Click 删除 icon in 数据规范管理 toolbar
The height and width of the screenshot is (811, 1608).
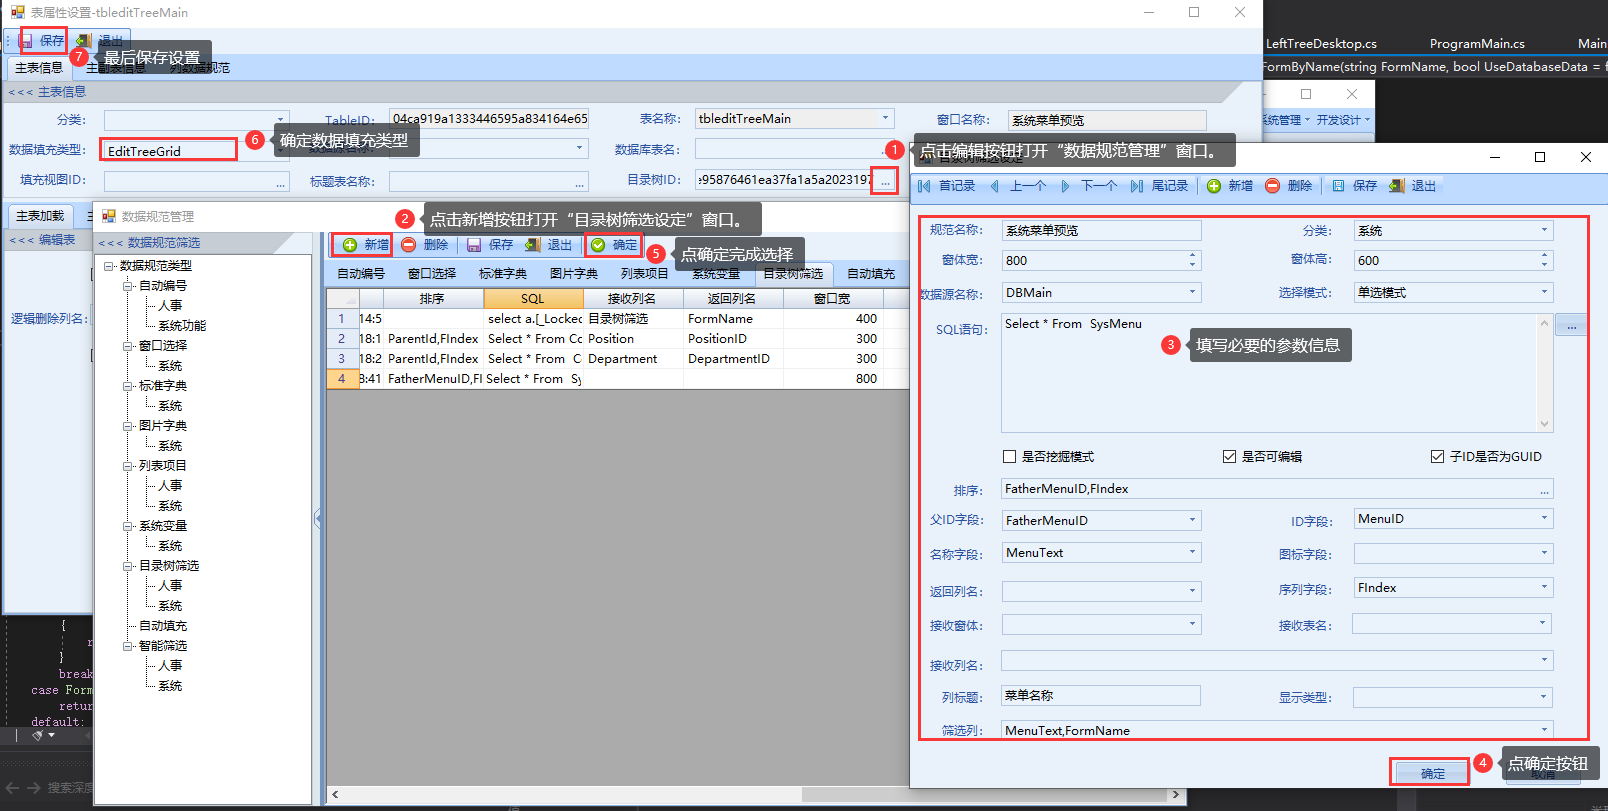click(x=409, y=245)
